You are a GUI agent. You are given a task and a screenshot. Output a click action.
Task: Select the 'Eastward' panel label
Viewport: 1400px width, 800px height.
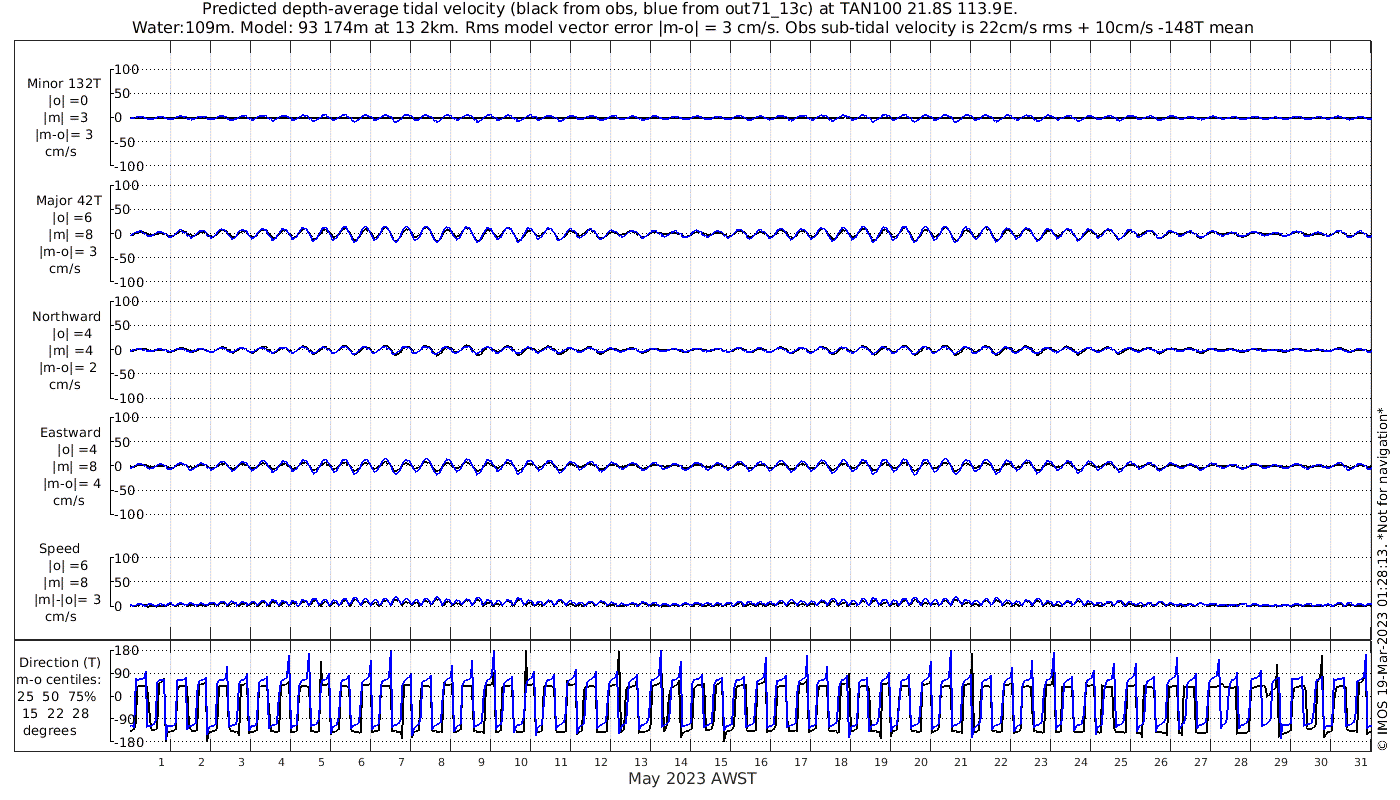tap(70, 433)
